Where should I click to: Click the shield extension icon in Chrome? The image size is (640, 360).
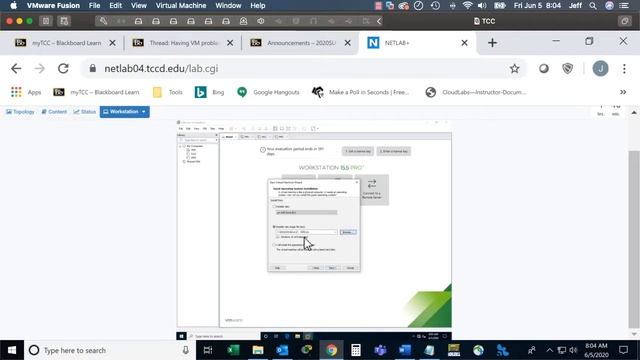point(567,69)
